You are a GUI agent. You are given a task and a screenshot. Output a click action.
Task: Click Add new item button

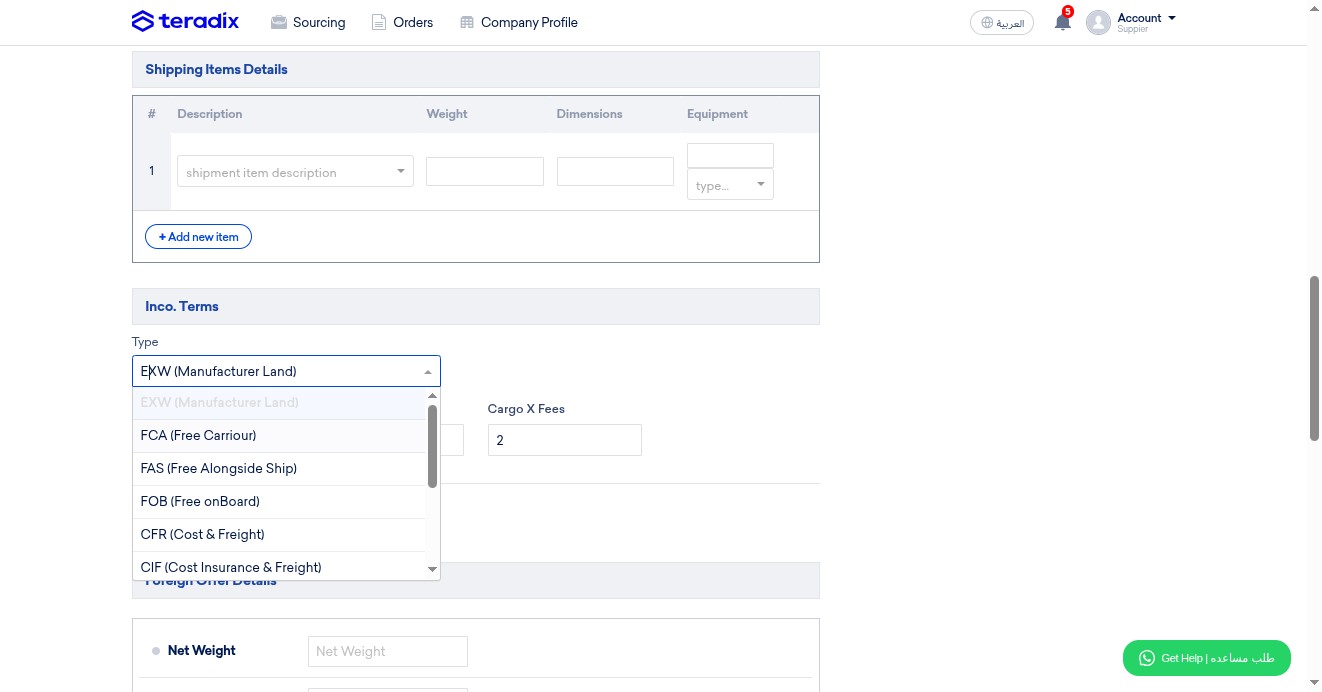tap(198, 237)
